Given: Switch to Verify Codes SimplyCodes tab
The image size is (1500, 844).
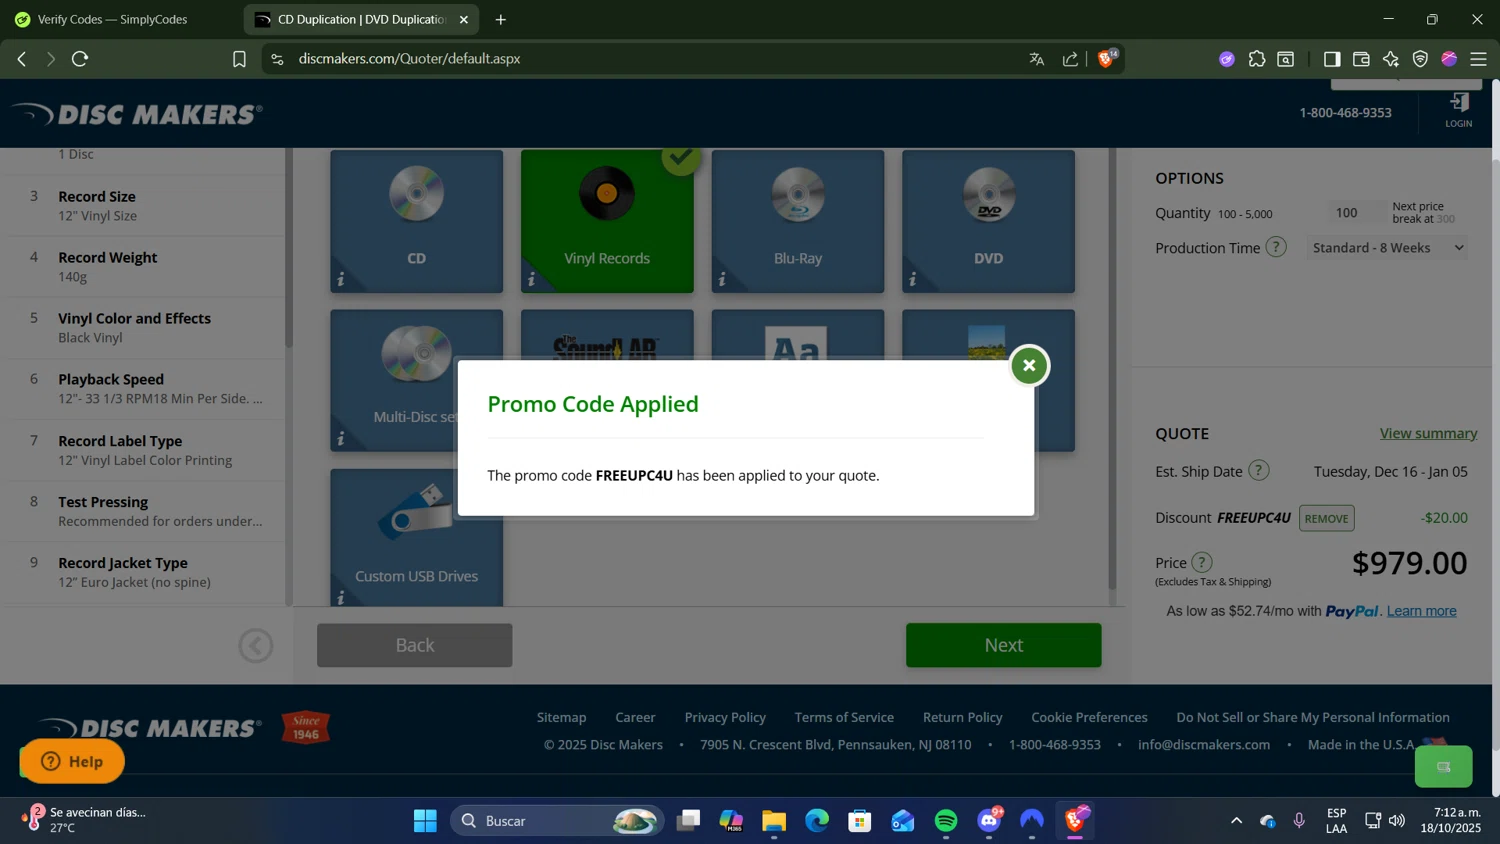Looking at the screenshot, I should pyautogui.click(x=112, y=19).
